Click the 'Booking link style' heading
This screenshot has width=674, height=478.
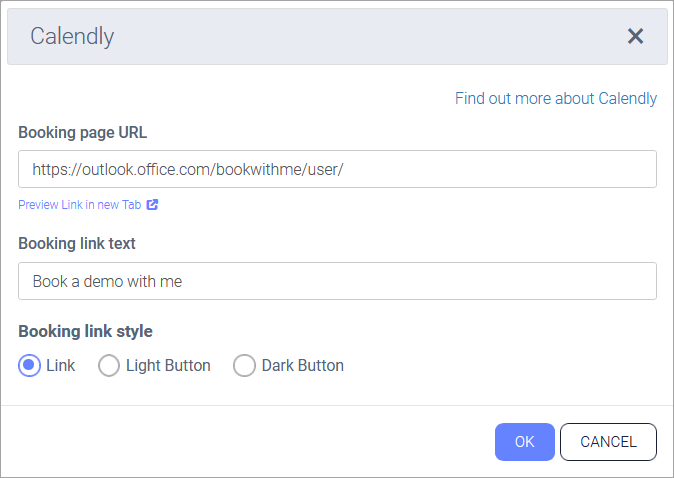85,331
